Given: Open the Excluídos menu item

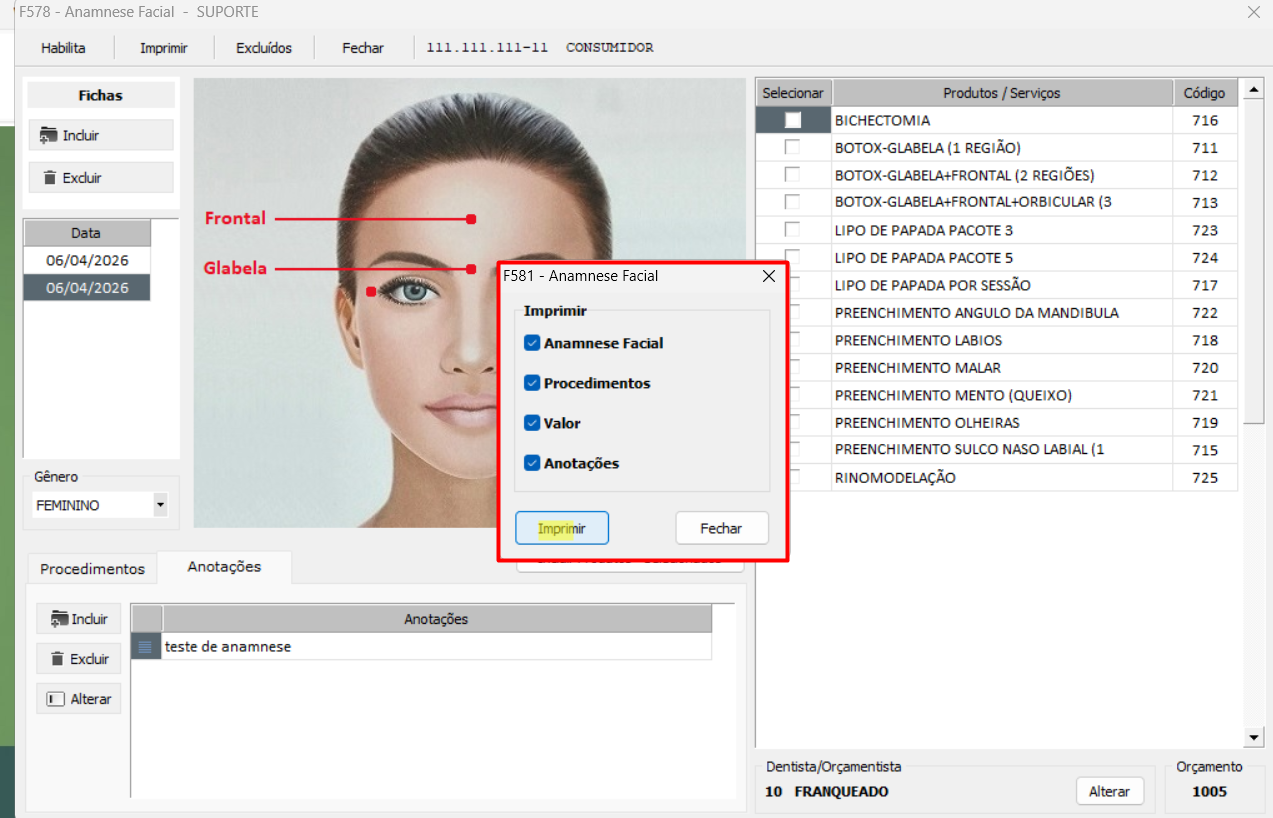Looking at the screenshot, I should [x=264, y=47].
